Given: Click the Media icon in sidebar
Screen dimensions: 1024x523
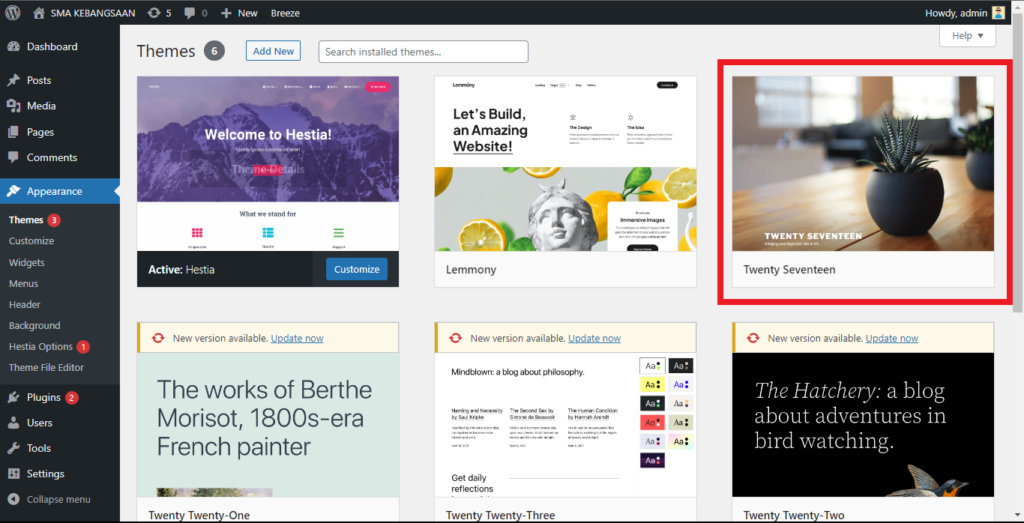Looking at the screenshot, I should point(13,106).
